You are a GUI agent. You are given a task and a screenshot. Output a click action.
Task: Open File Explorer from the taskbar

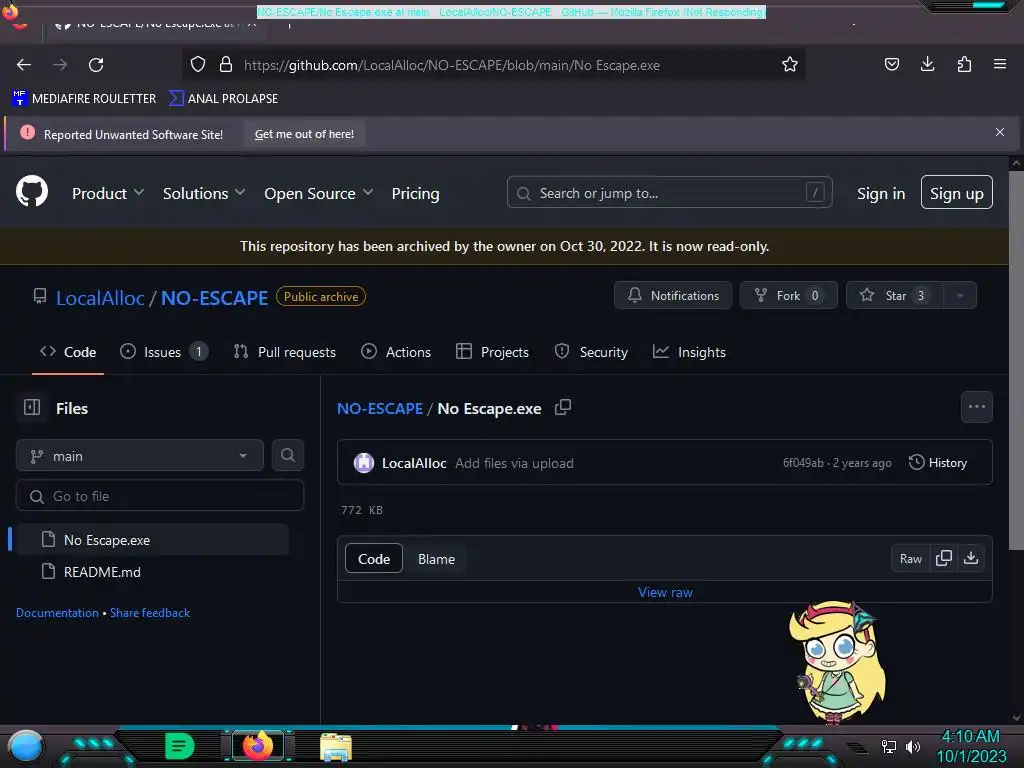pyautogui.click(x=336, y=747)
